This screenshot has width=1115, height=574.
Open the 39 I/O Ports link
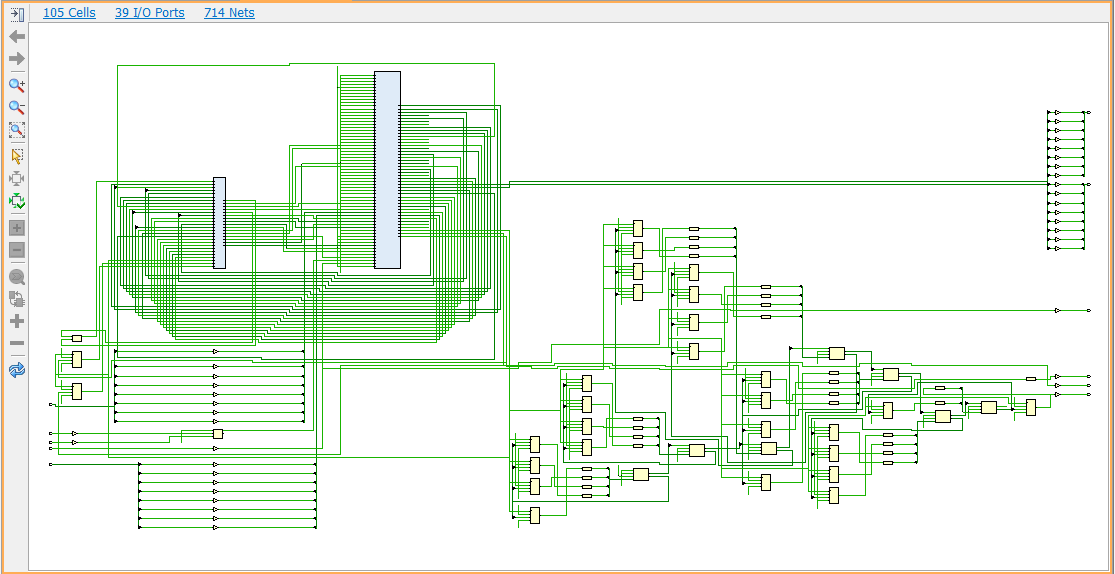tap(150, 13)
